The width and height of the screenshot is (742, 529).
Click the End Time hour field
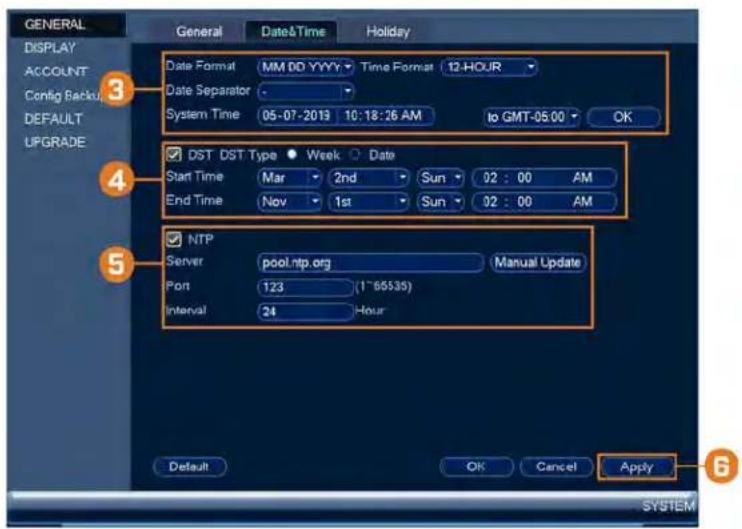pos(489,202)
